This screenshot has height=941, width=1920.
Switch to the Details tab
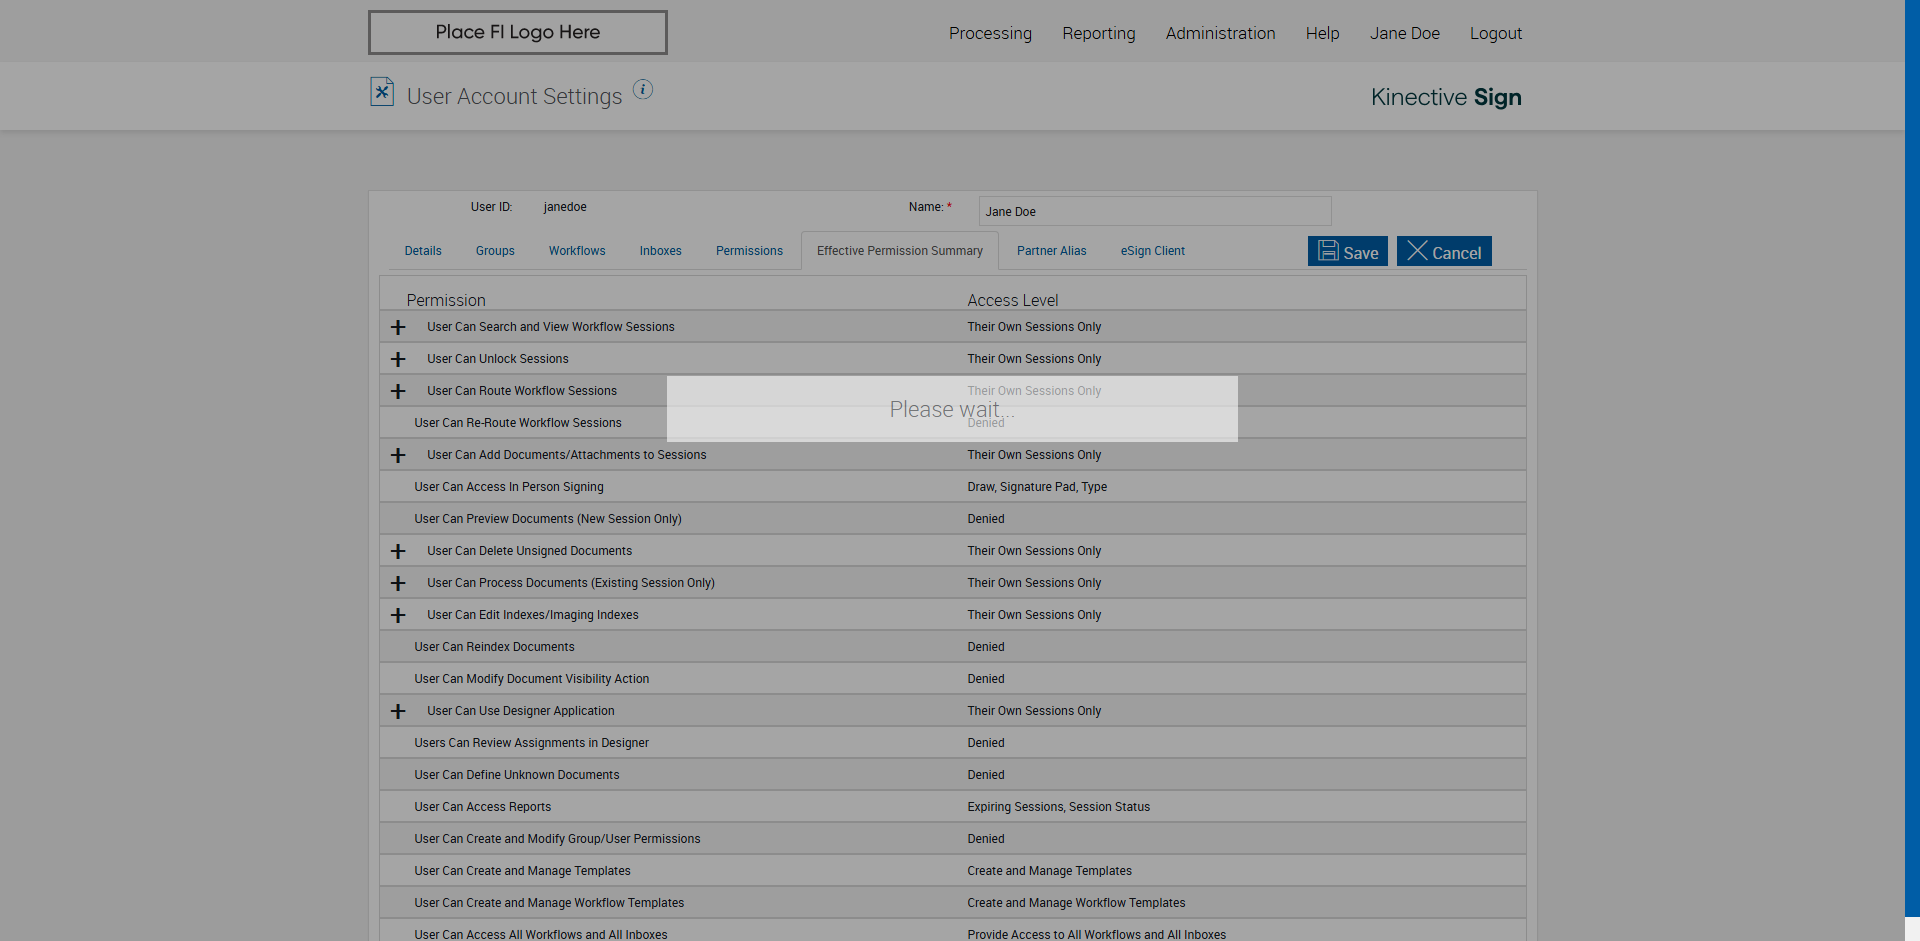[423, 251]
